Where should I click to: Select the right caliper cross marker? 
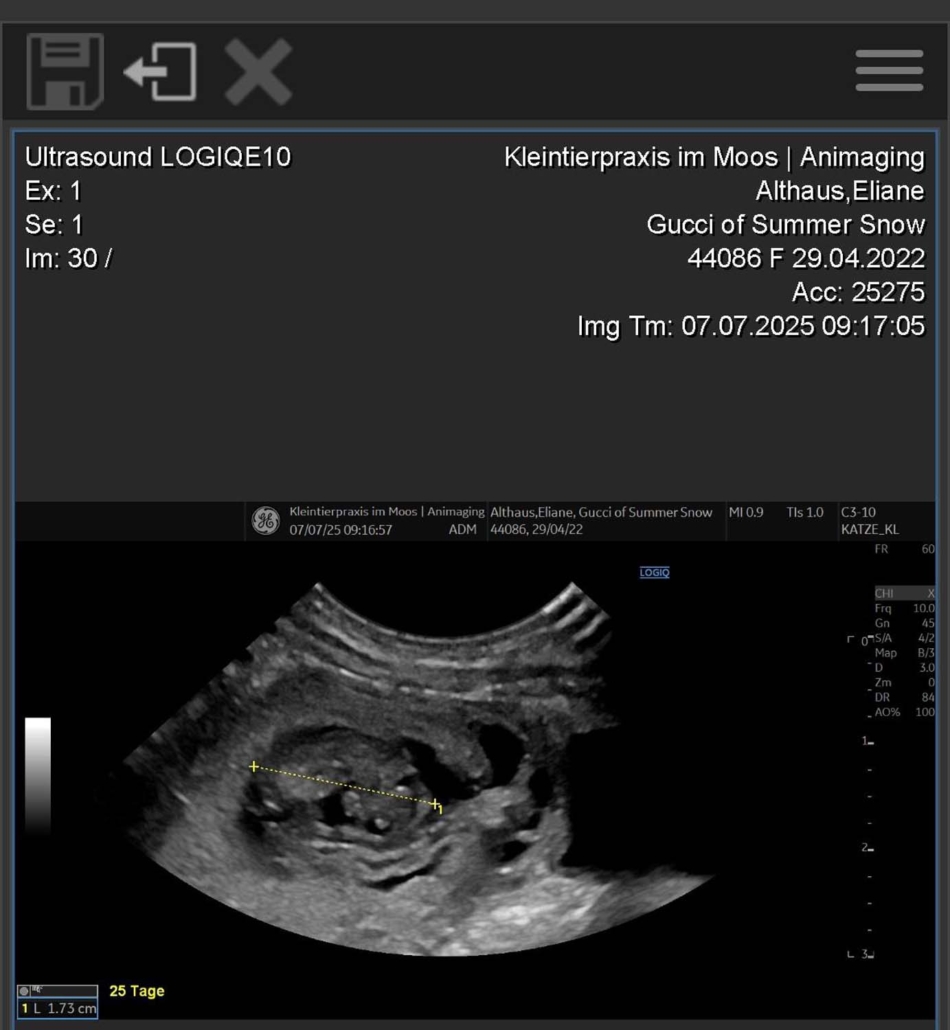[x=435, y=804]
